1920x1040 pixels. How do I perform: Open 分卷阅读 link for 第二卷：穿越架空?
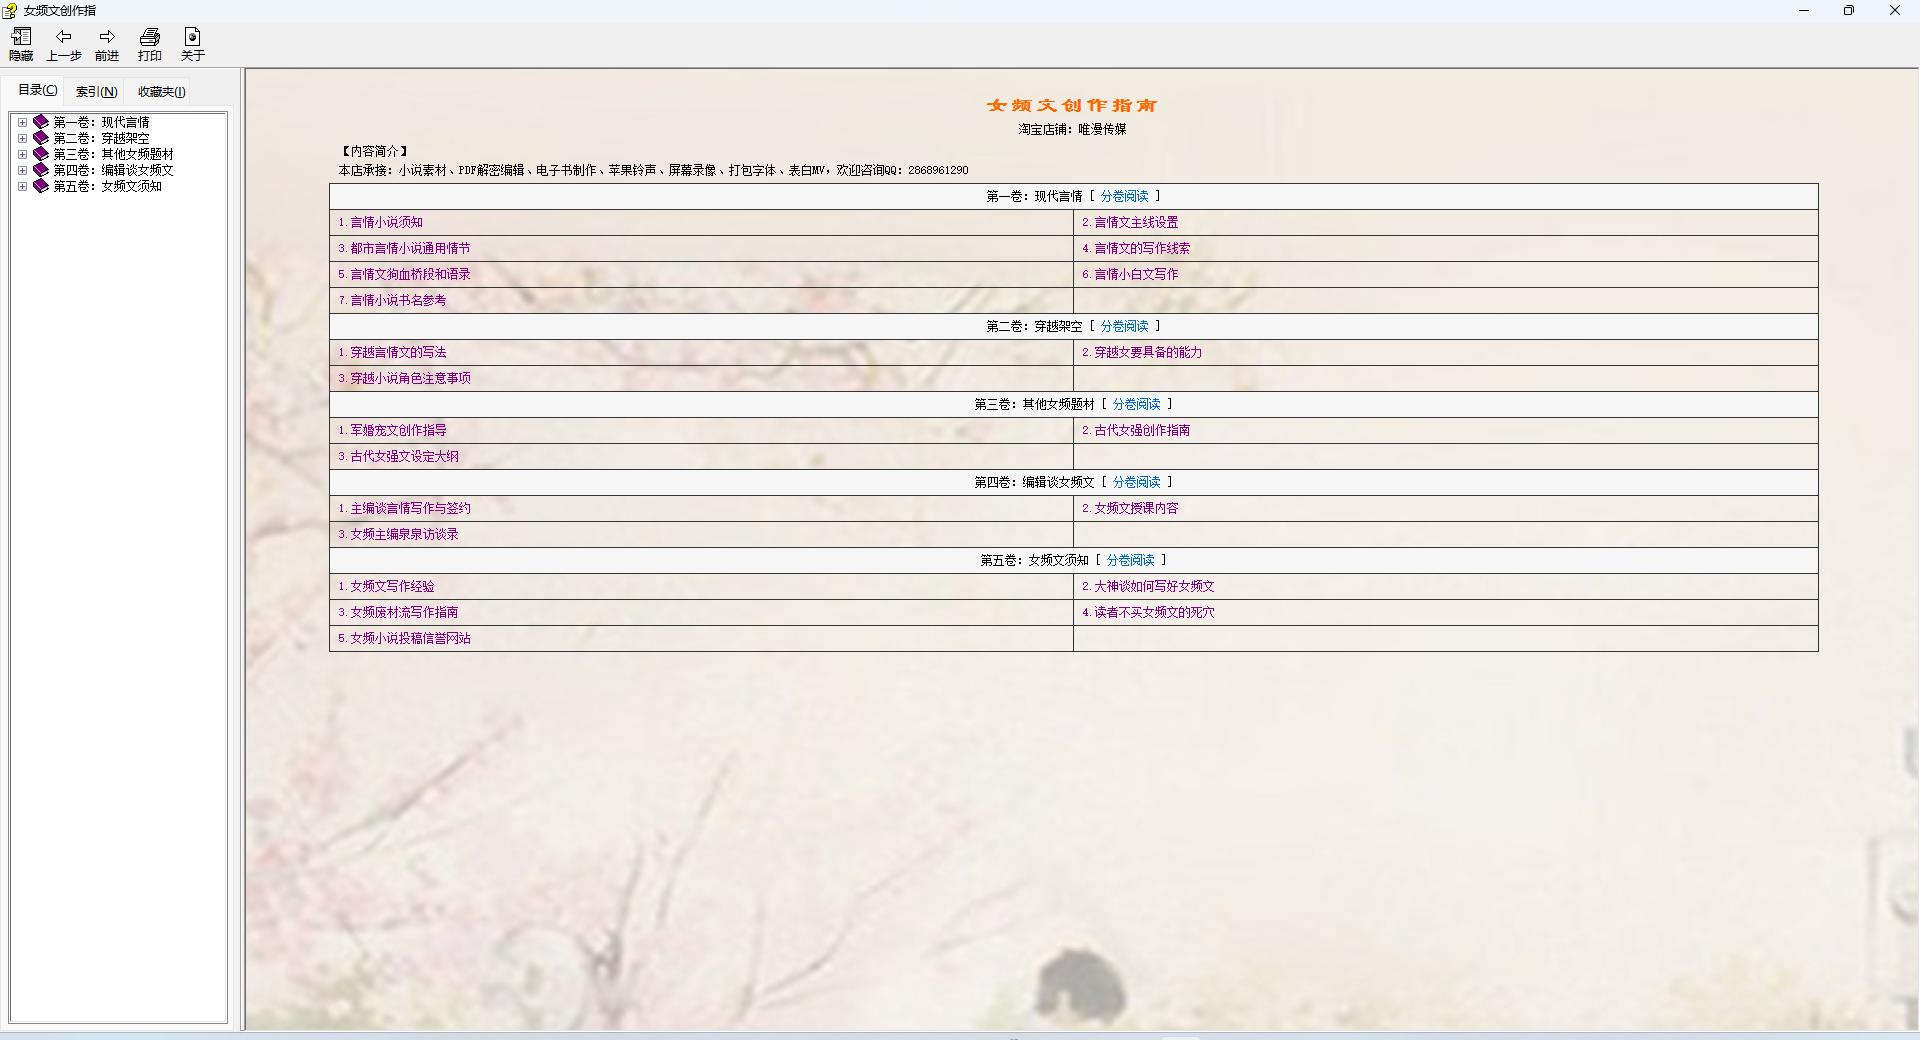pos(1124,326)
